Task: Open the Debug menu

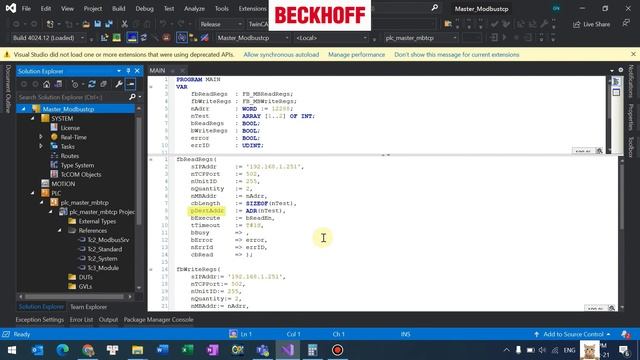Action: [144, 9]
